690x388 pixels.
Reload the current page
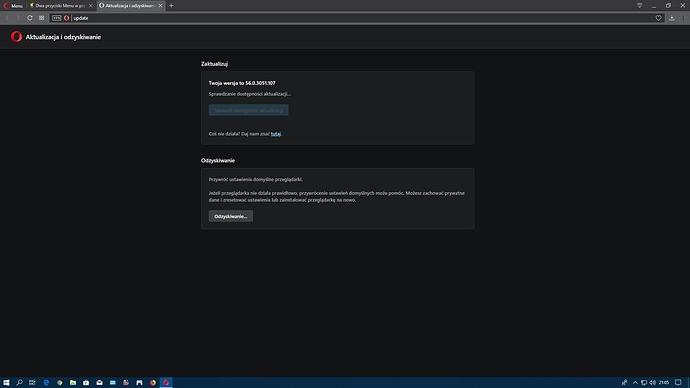pyautogui.click(x=29, y=18)
